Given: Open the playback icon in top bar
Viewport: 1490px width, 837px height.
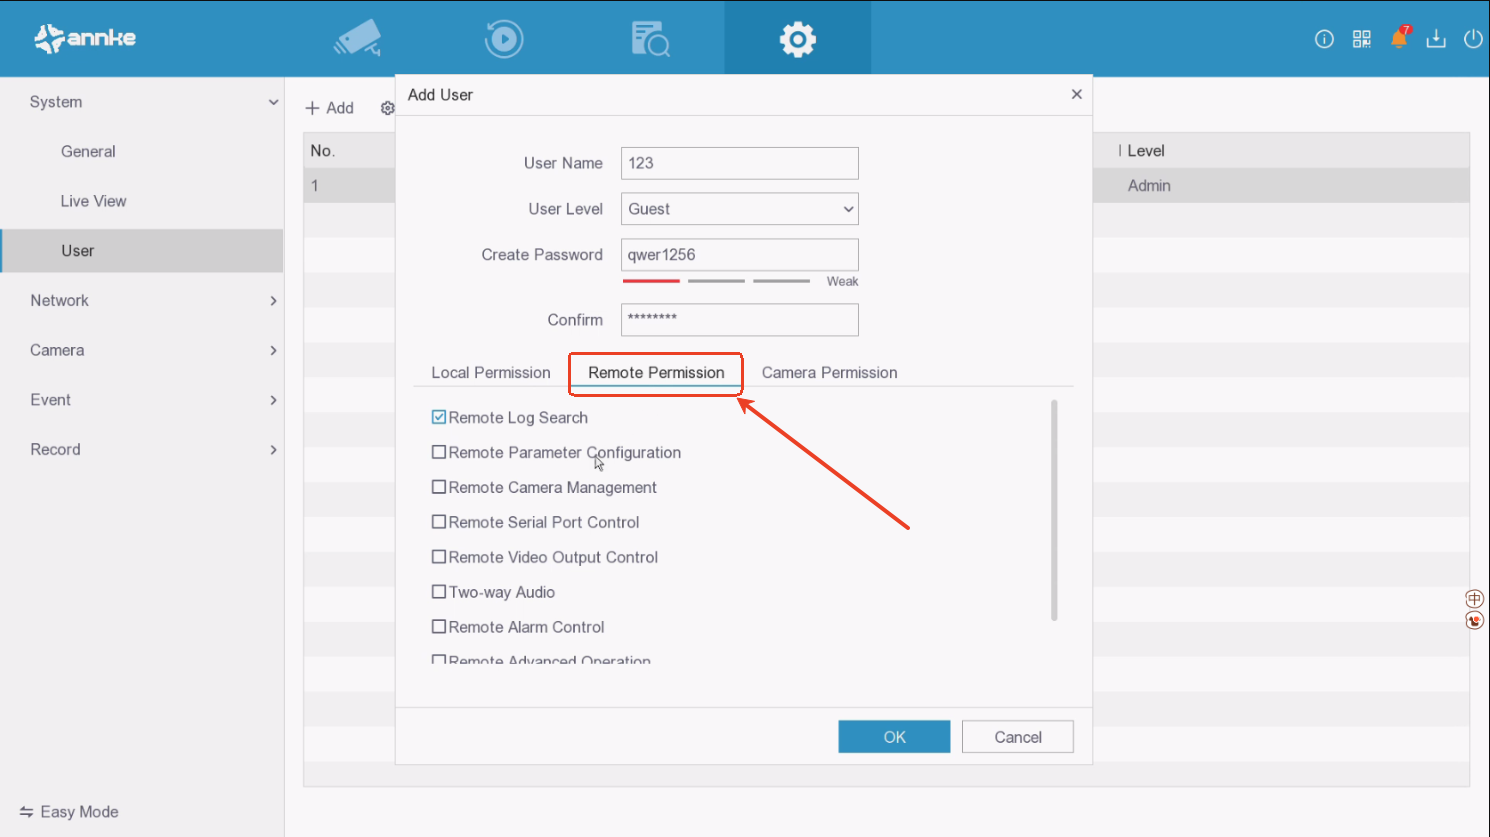Looking at the screenshot, I should pos(504,39).
